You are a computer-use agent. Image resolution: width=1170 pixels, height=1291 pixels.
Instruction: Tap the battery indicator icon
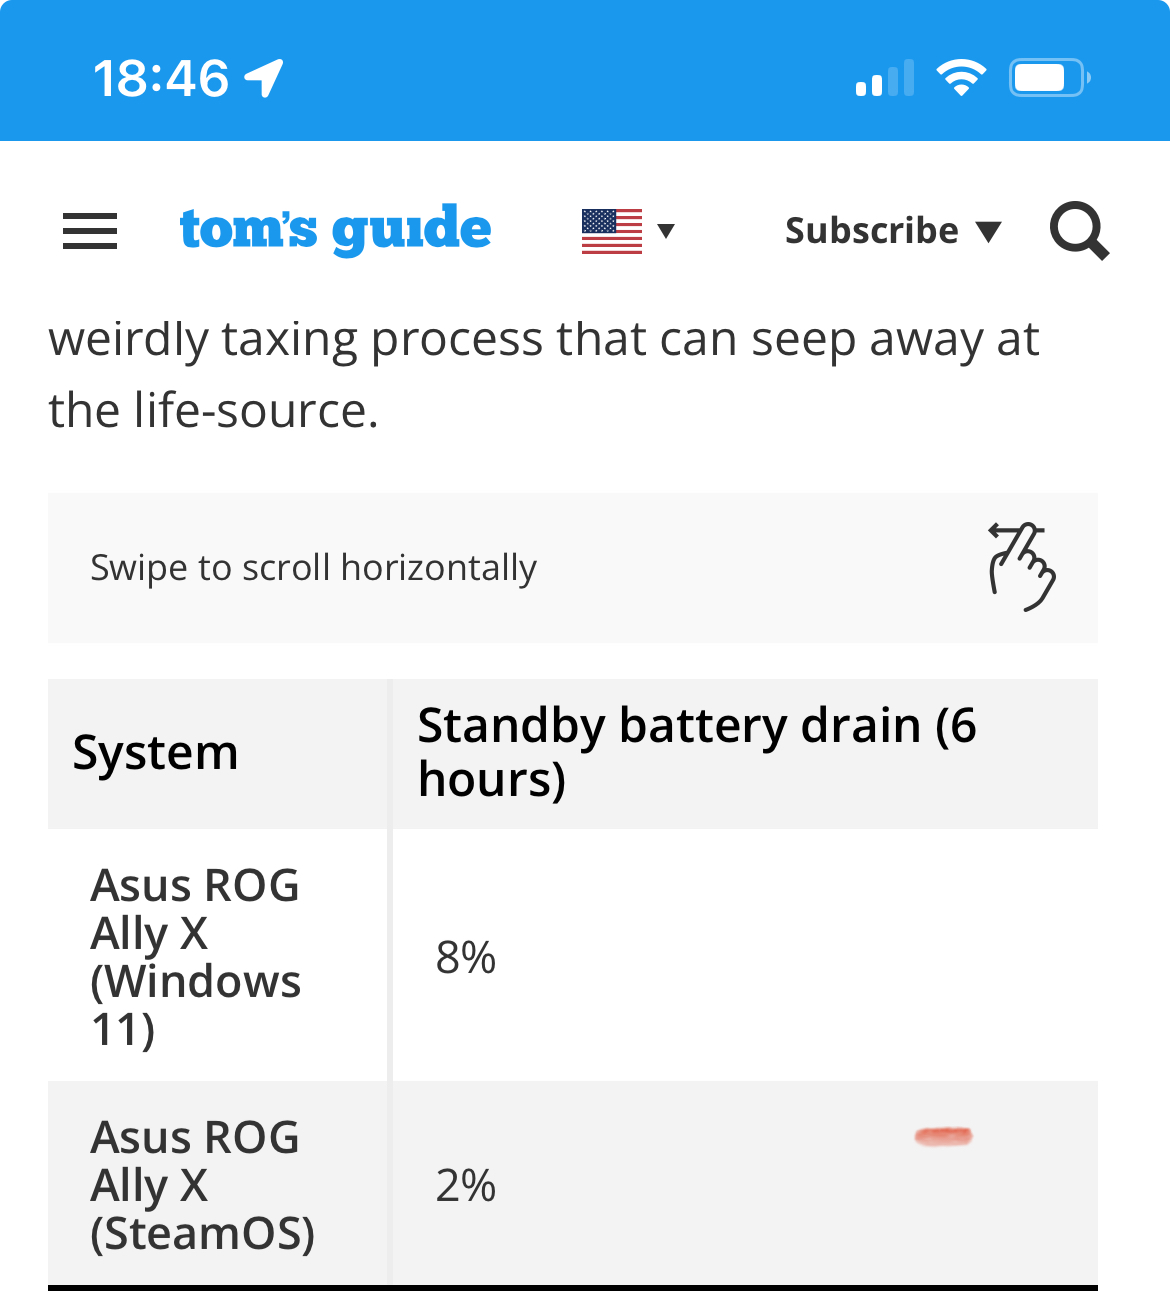click(x=1047, y=78)
